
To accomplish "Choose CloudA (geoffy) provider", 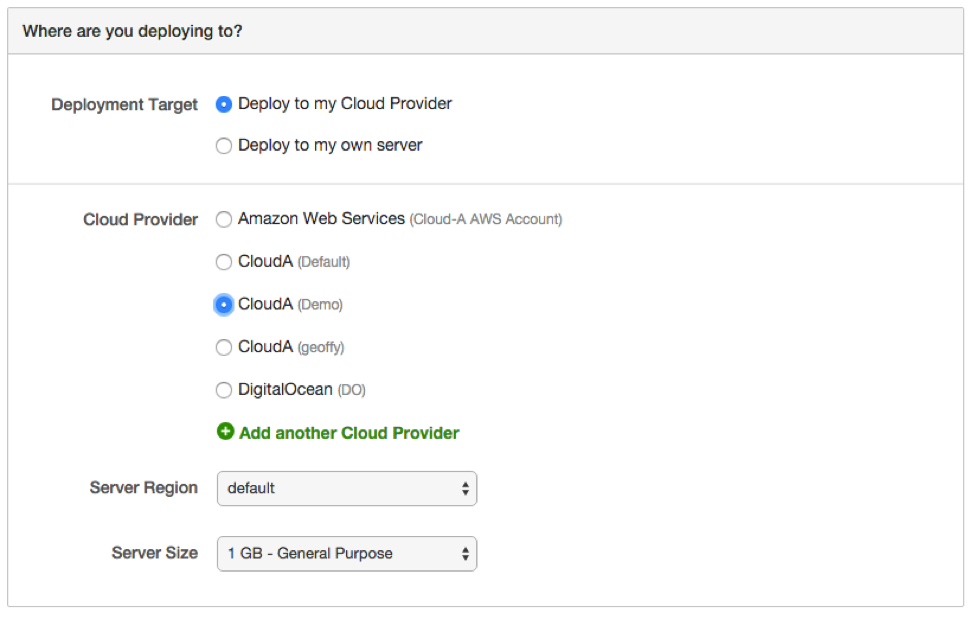I will [224, 347].
